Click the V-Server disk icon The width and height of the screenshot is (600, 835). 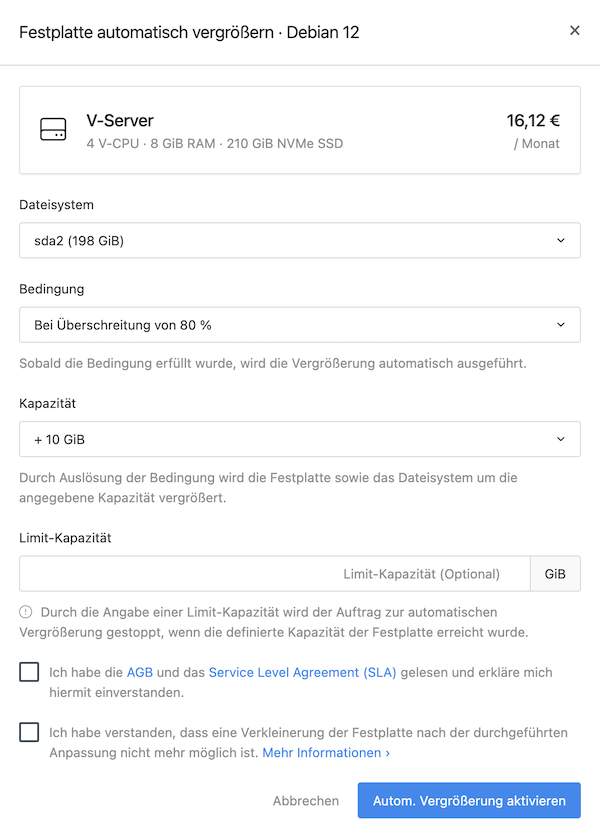[53, 129]
